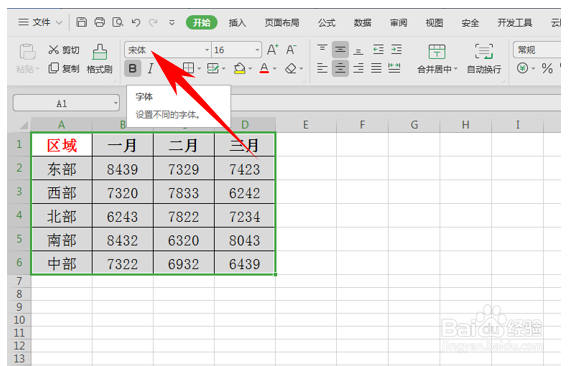Image resolution: width=575 pixels, height=366 pixels.
Task: Select cell containing 二月
Action: pos(183,145)
